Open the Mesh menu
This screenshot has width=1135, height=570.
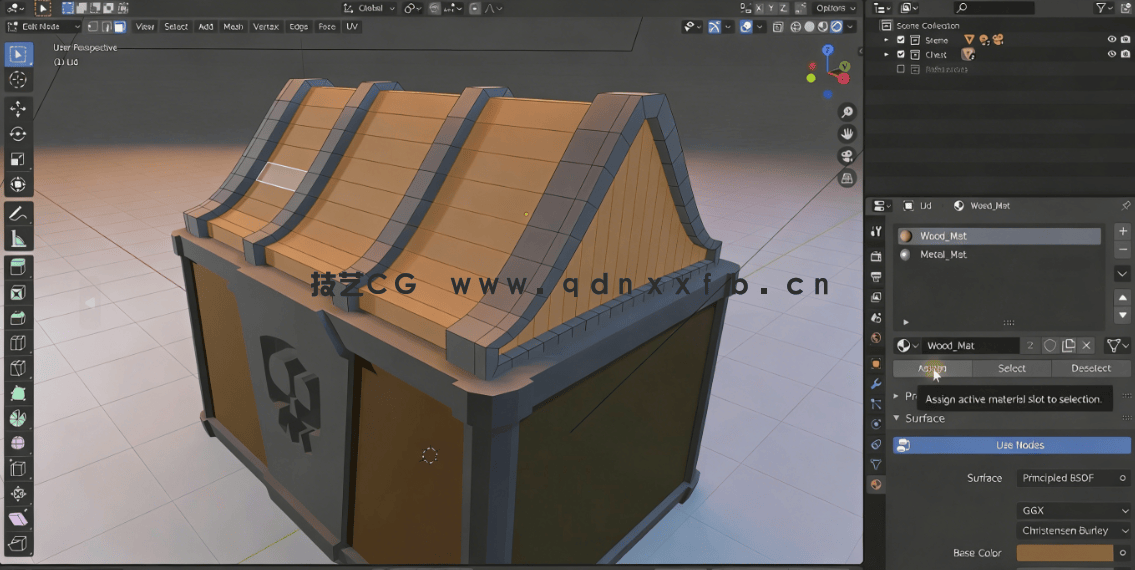[233, 27]
